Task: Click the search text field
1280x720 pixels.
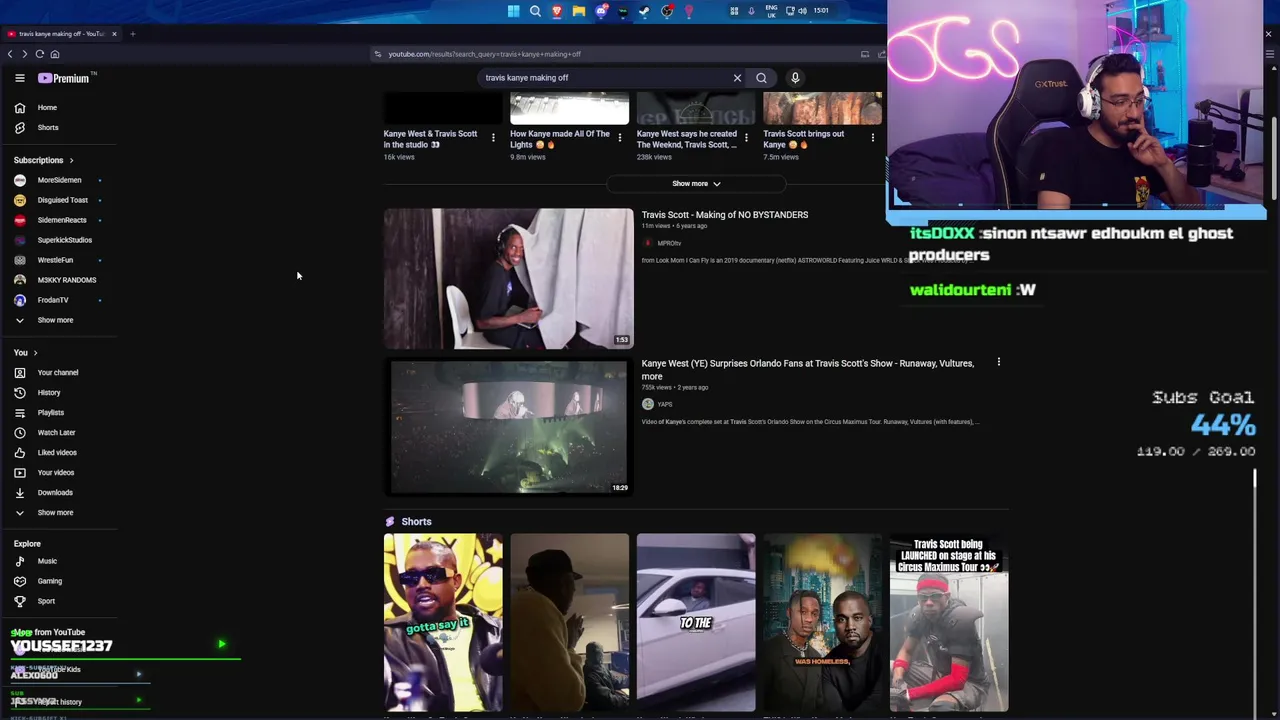Action: tap(605, 78)
